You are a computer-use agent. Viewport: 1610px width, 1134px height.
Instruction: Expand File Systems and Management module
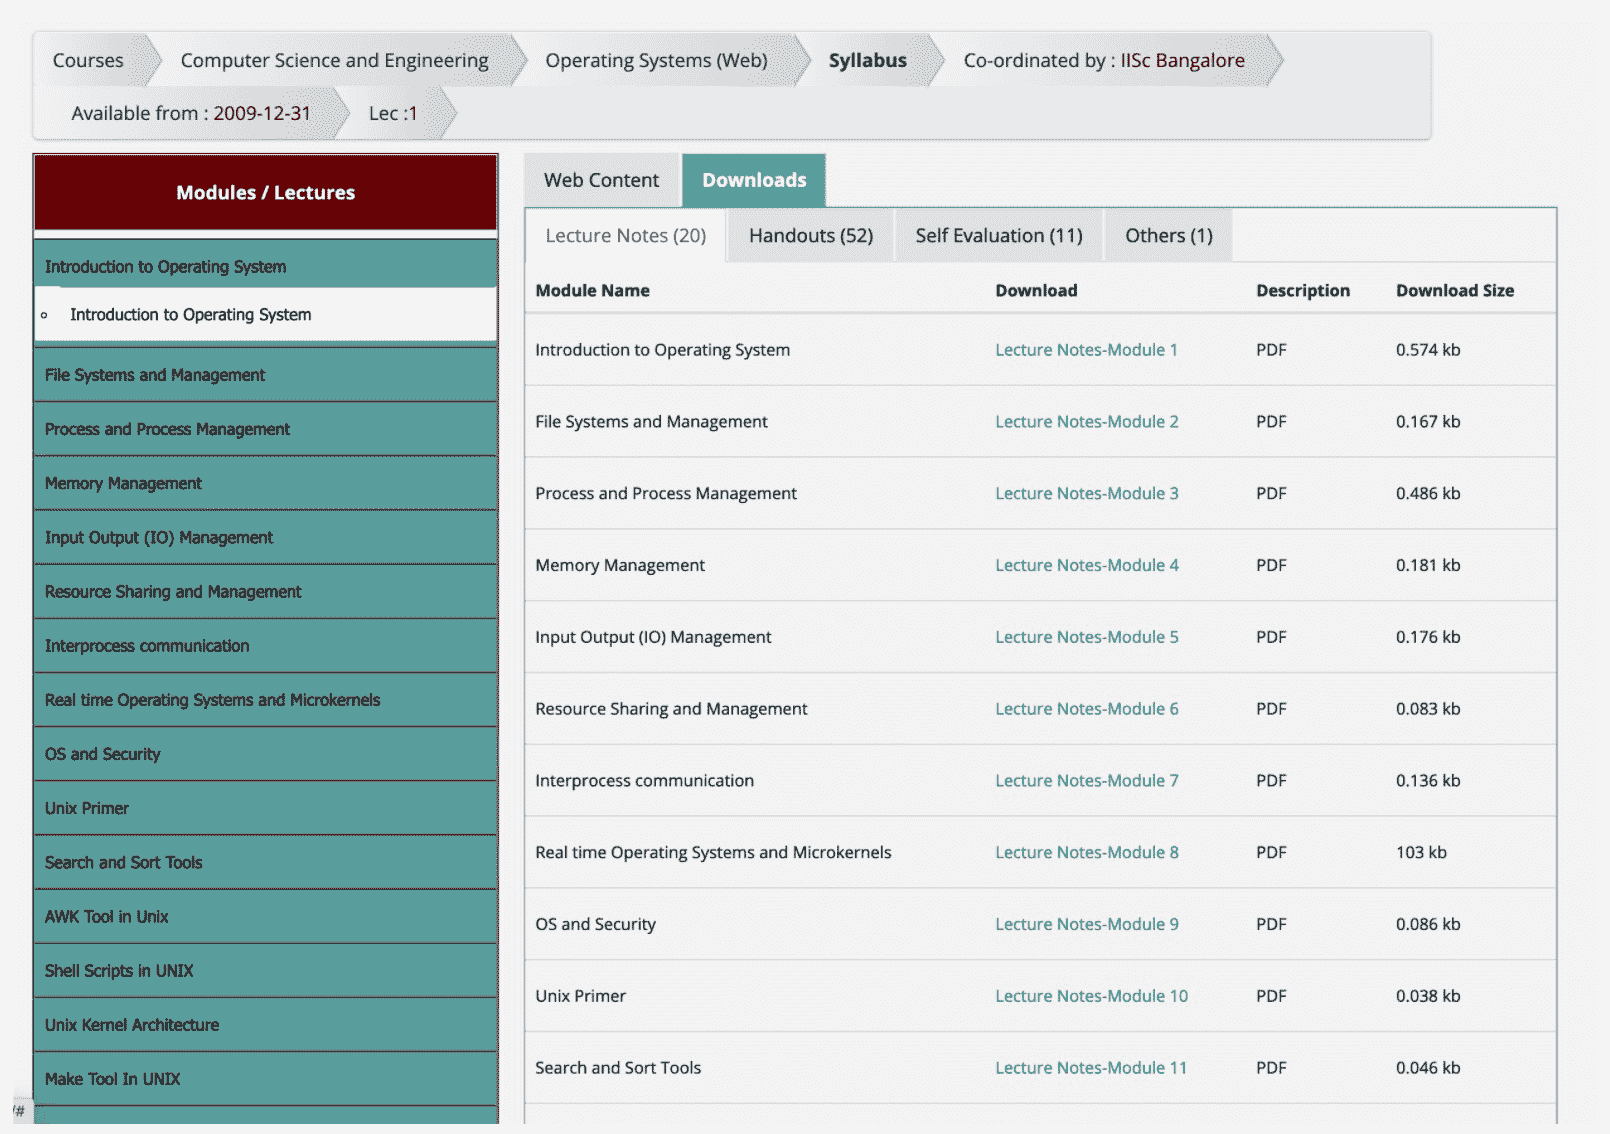pos(155,375)
